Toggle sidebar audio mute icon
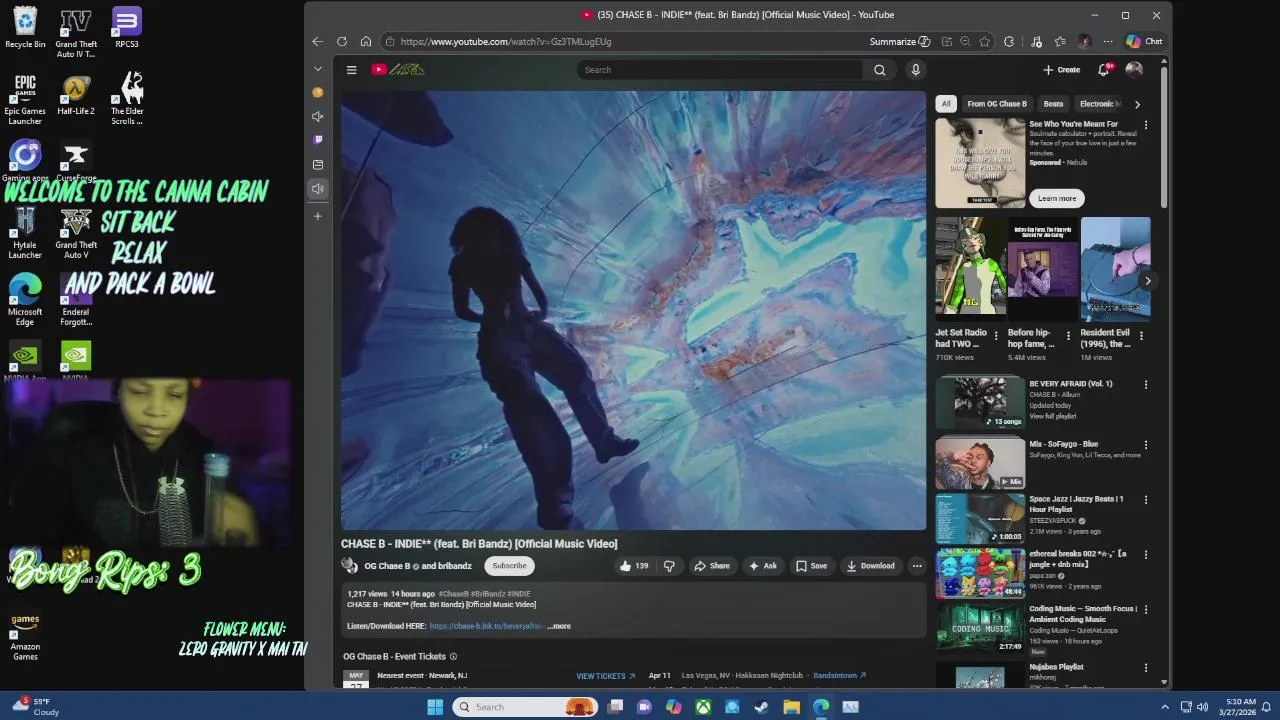The width and height of the screenshot is (1280, 720). (318, 116)
